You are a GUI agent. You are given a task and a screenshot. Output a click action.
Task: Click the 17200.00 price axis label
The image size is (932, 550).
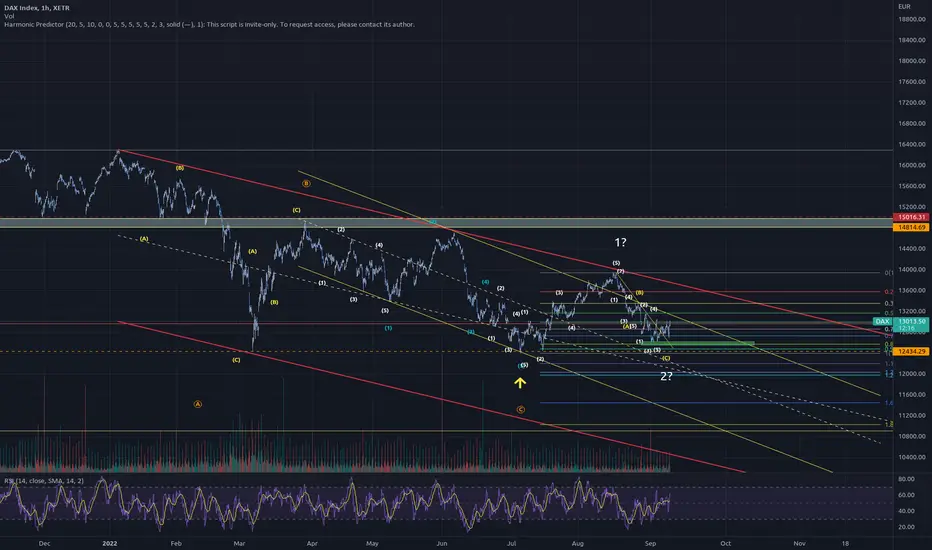tap(912, 103)
